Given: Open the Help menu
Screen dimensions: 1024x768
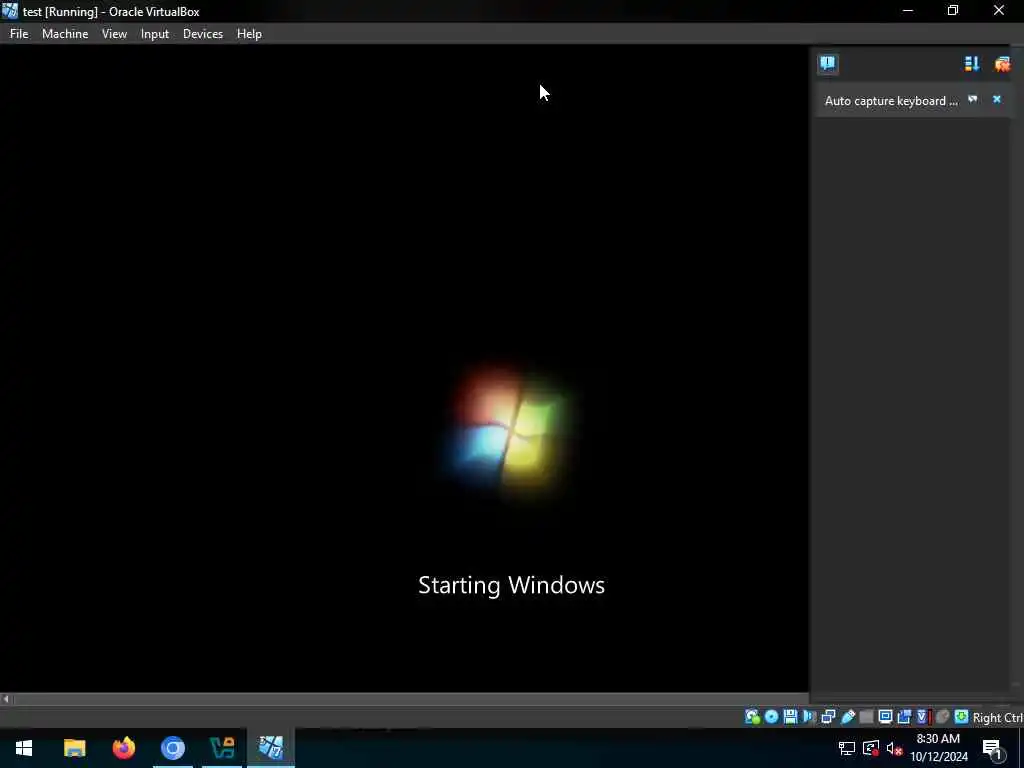Looking at the screenshot, I should pyautogui.click(x=249, y=34).
